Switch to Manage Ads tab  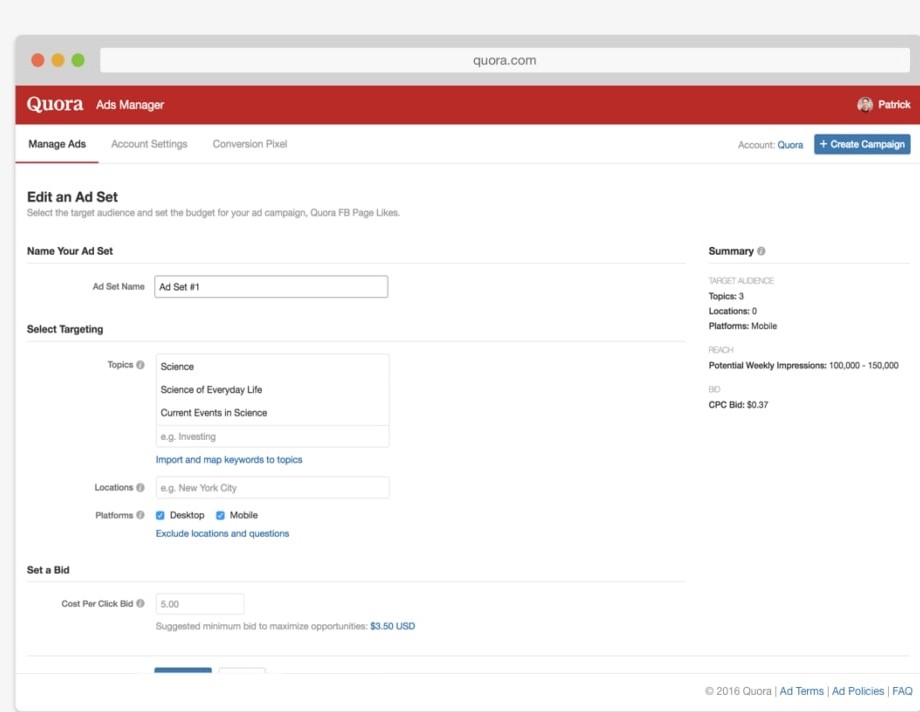pyautogui.click(x=57, y=144)
